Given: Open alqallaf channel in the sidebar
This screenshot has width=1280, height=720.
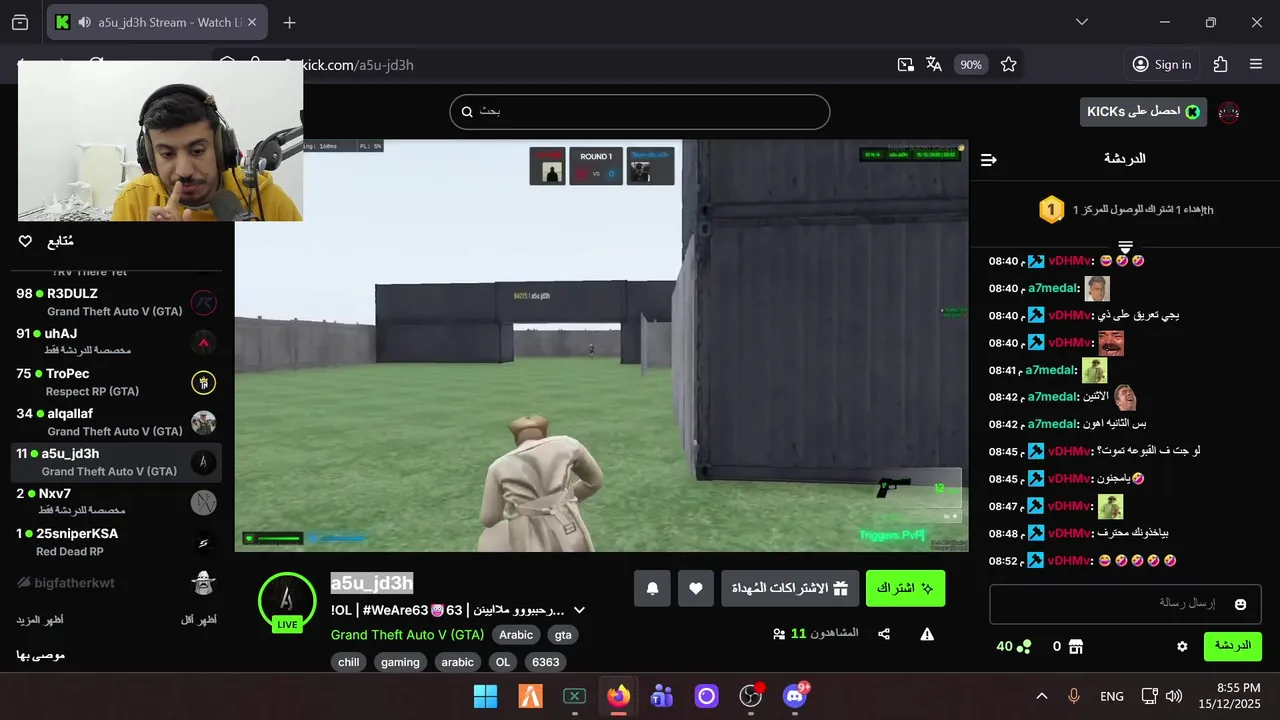Looking at the screenshot, I should coord(116,422).
